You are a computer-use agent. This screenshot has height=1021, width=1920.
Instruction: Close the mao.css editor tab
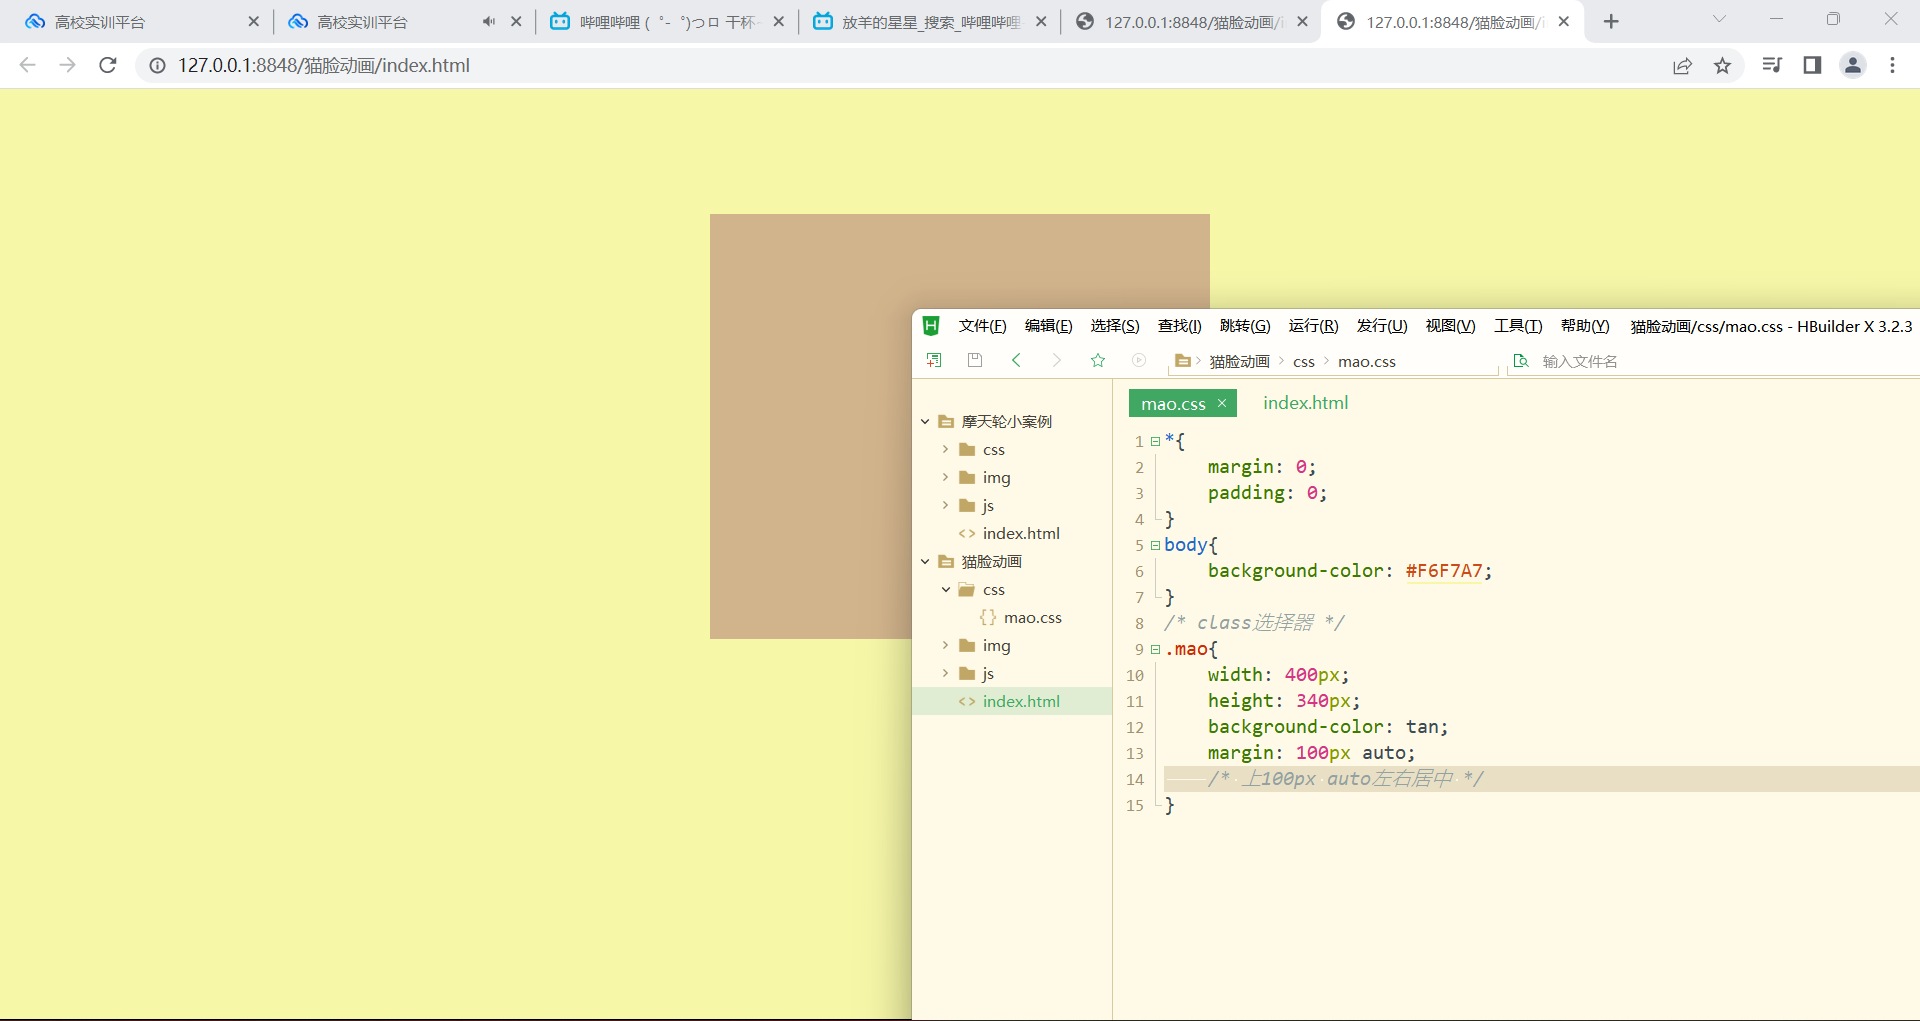(x=1221, y=403)
